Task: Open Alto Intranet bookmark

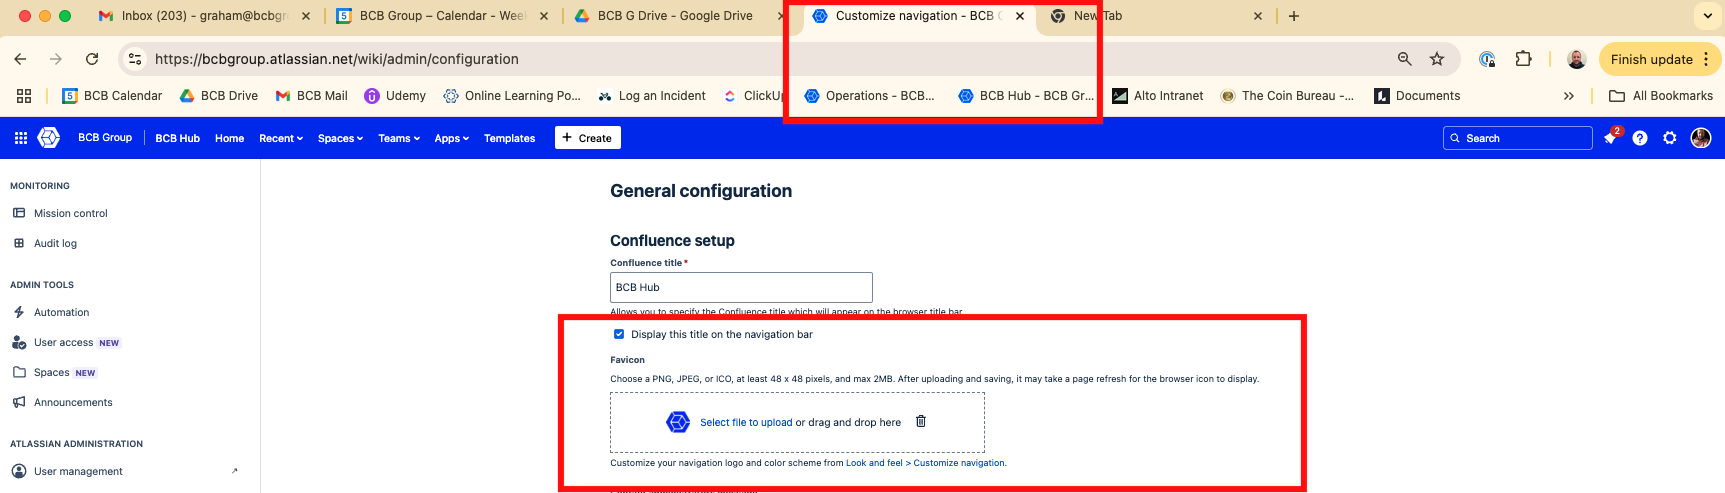Action: [x=1158, y=96]
